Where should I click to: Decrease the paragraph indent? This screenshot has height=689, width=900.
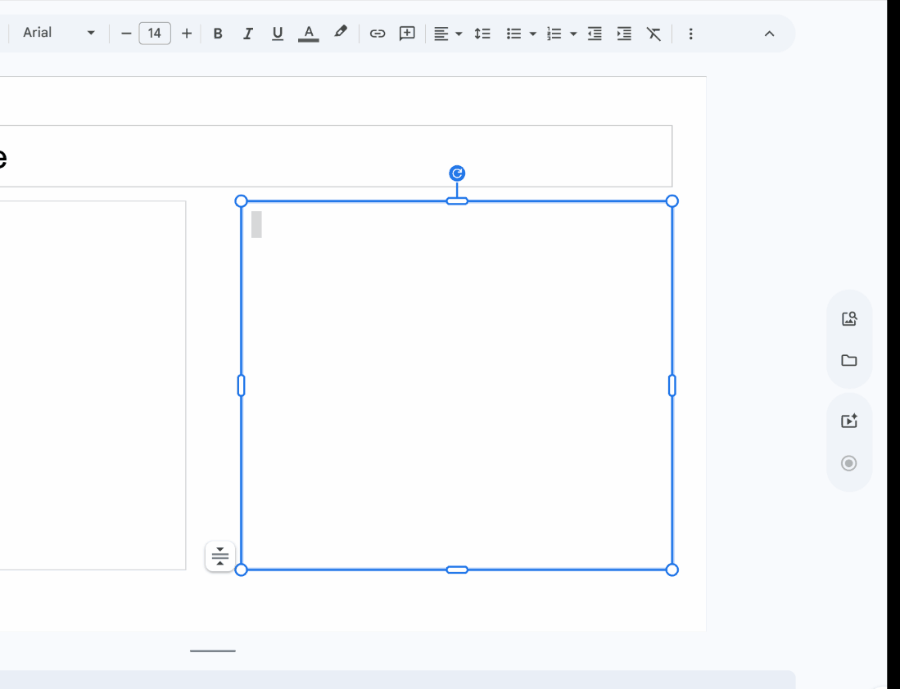(x=595, y=34)
